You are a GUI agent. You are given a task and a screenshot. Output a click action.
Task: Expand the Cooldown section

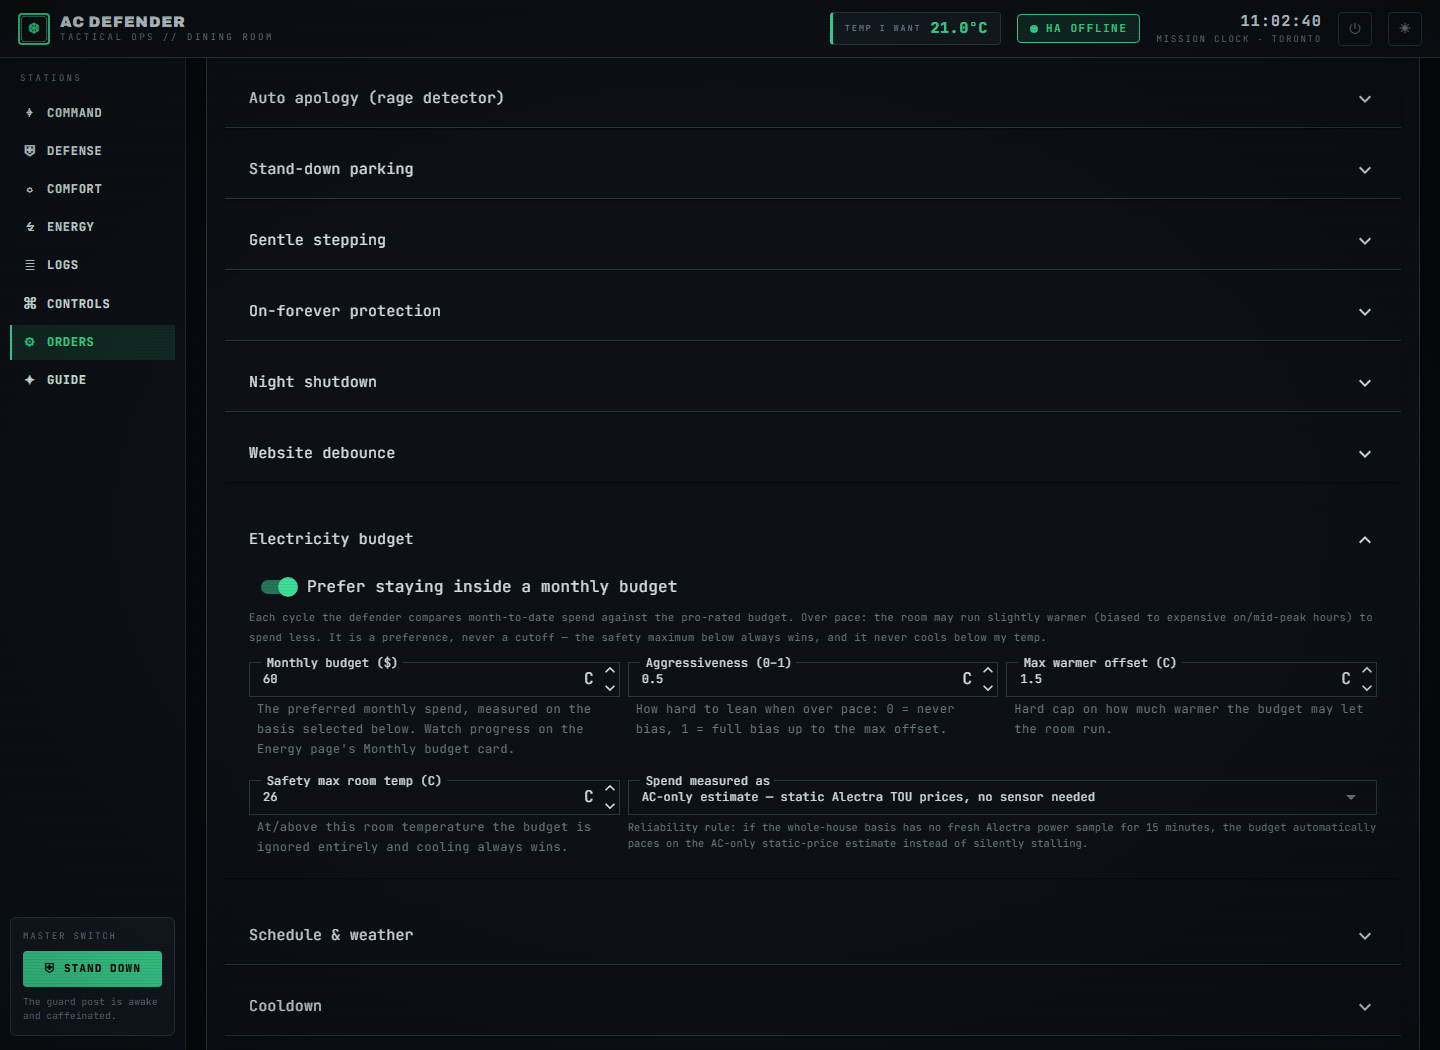point(812,1006)
